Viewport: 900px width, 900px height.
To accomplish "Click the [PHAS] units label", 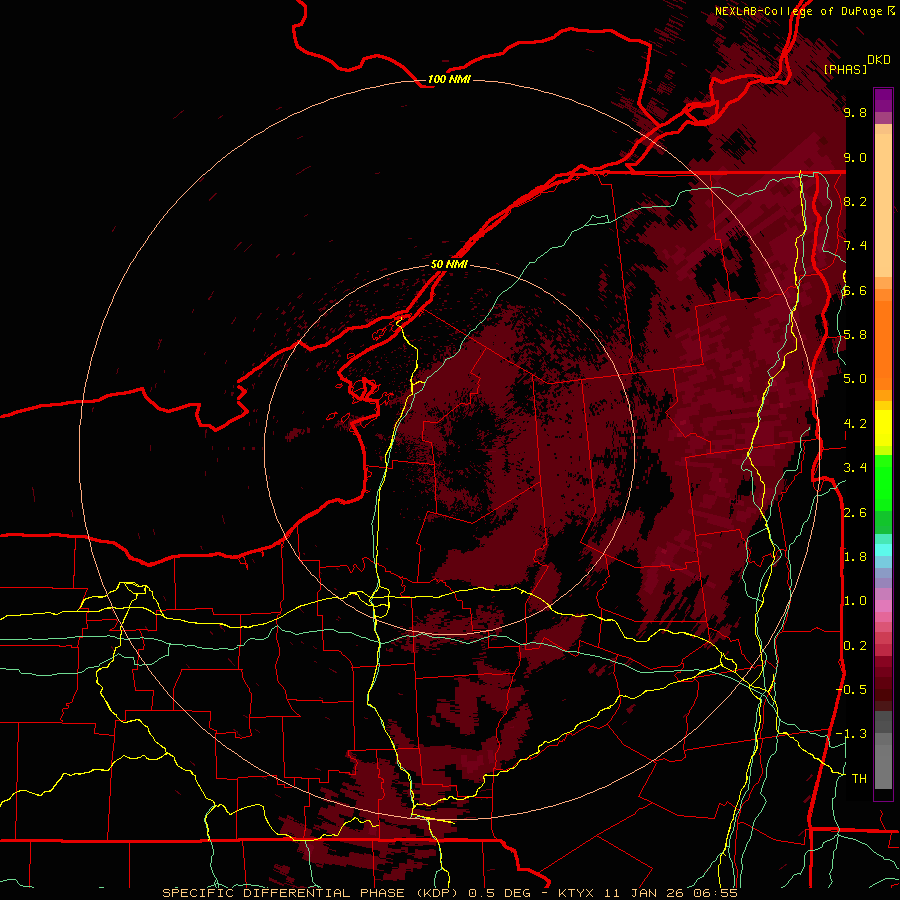I will coord(845,69).
